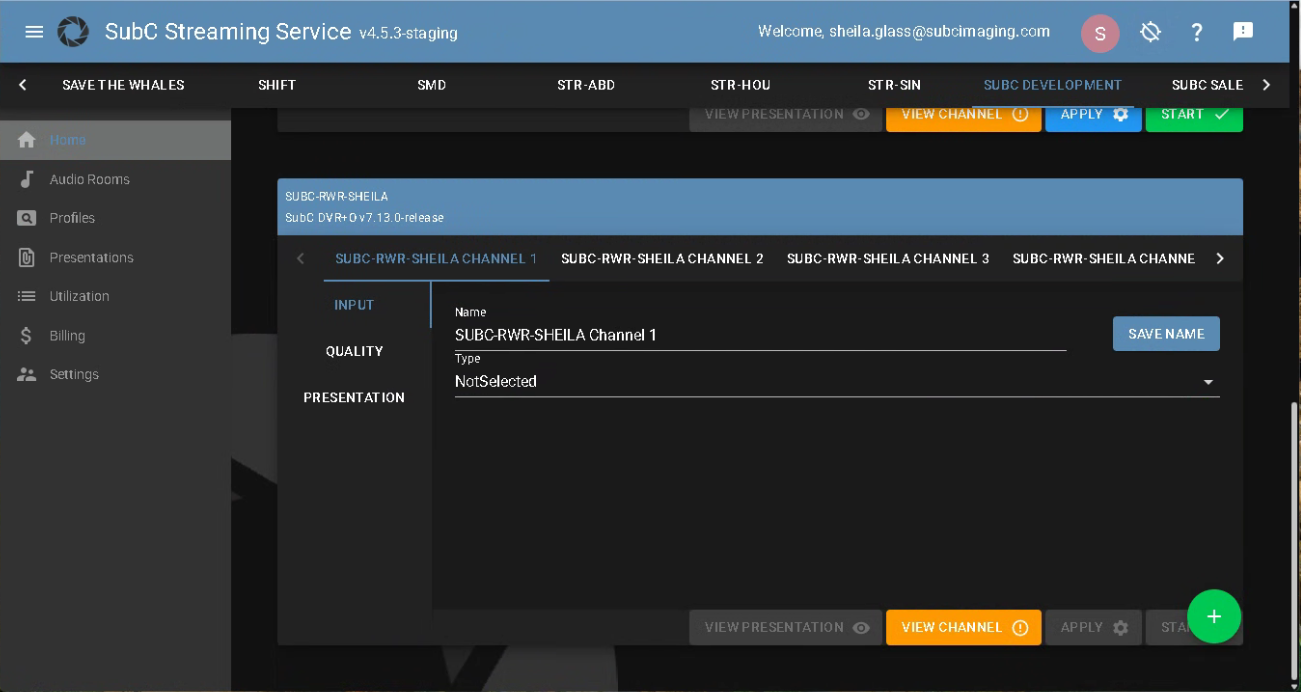Open Profiles from the sidebar
The image size is (1301, 692).
72,218
